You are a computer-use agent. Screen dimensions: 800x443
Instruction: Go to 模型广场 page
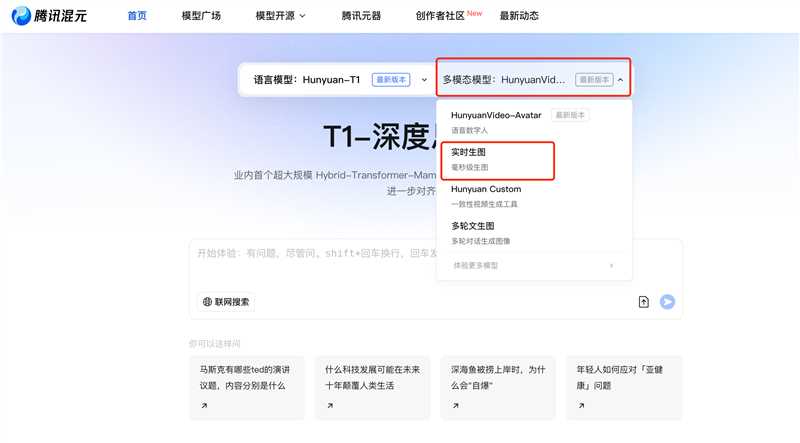pyautogui.click(x=201, y=16)
